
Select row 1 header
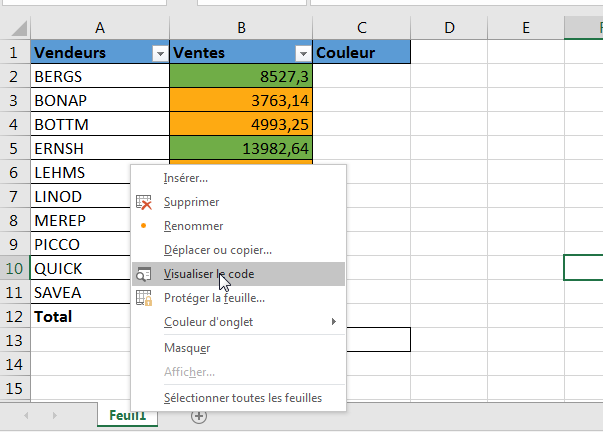pyautogui.click(x=14, y=52)
